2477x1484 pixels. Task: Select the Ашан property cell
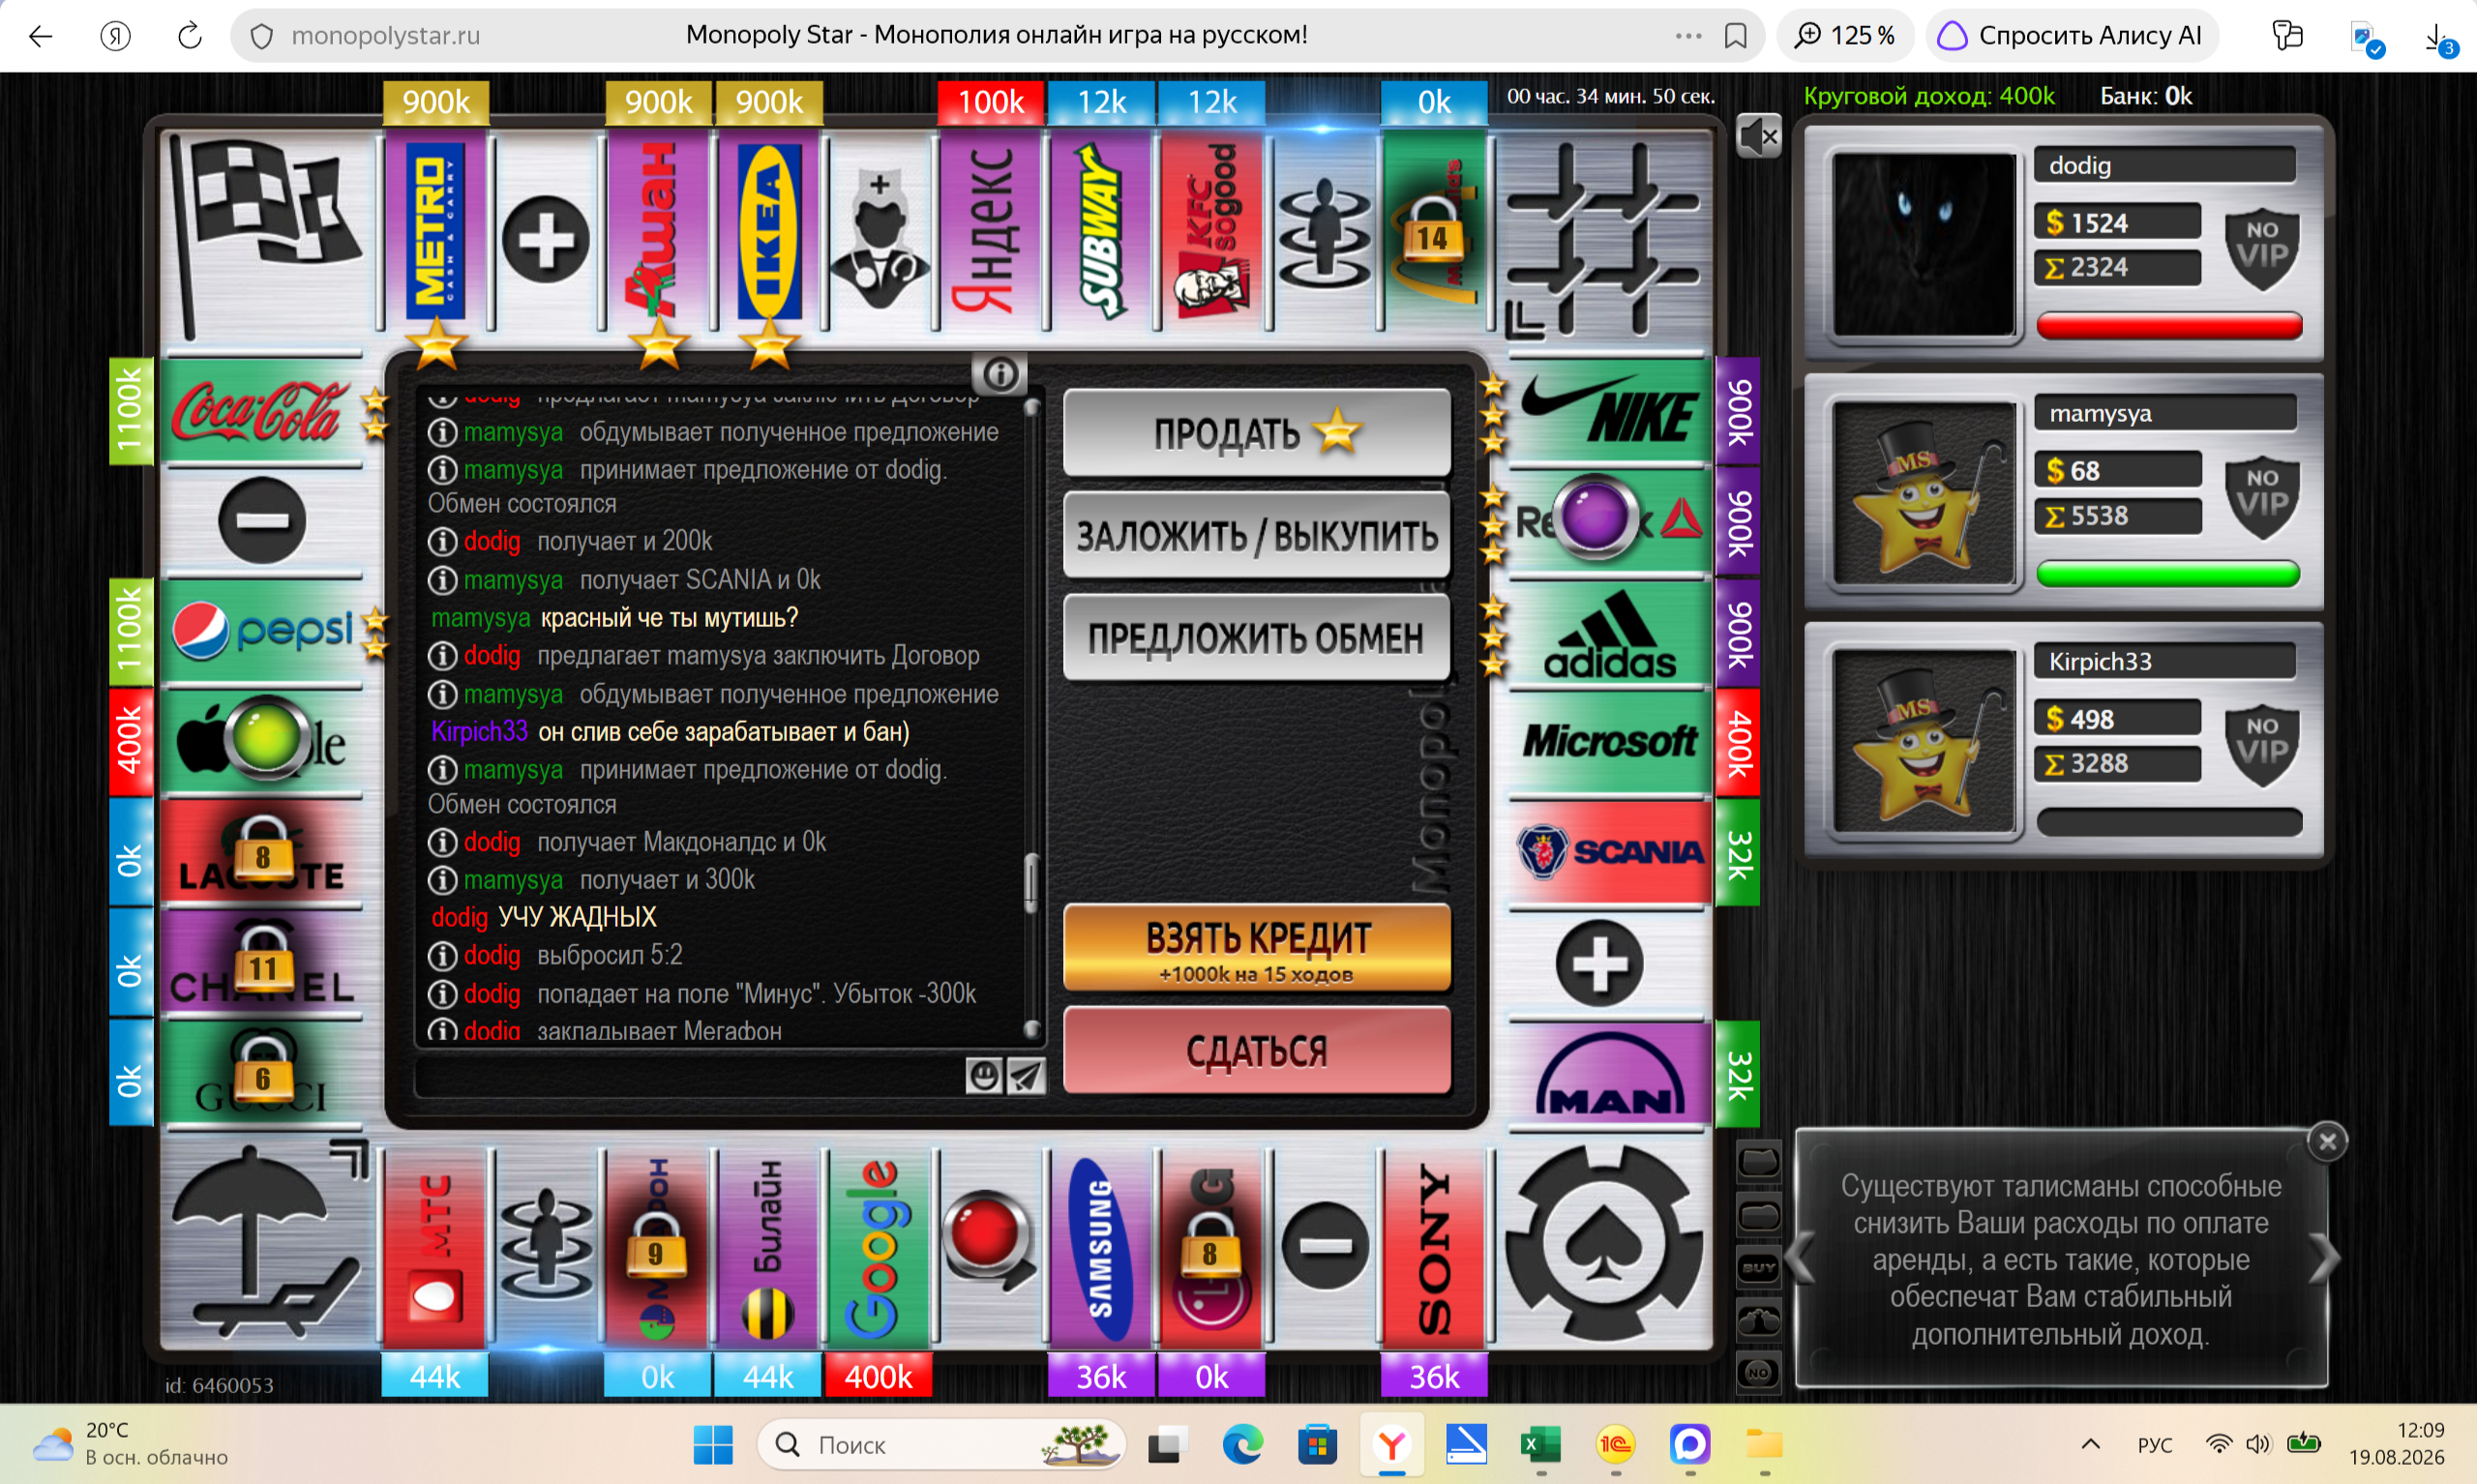coord(657,231)
